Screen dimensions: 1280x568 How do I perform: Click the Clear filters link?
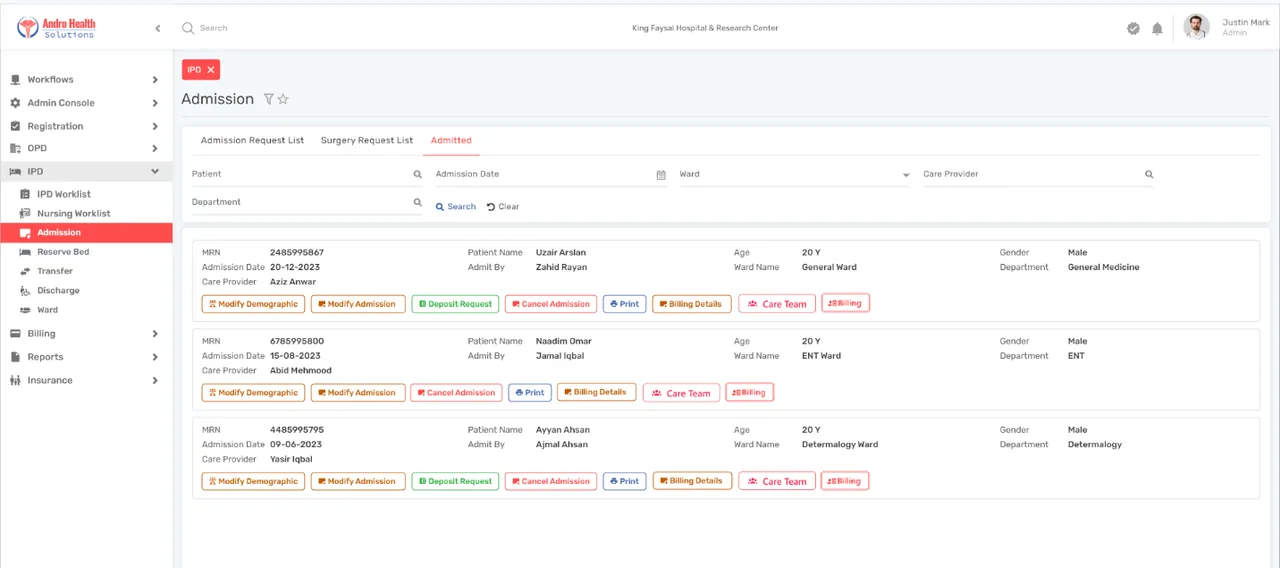[503, 207]
